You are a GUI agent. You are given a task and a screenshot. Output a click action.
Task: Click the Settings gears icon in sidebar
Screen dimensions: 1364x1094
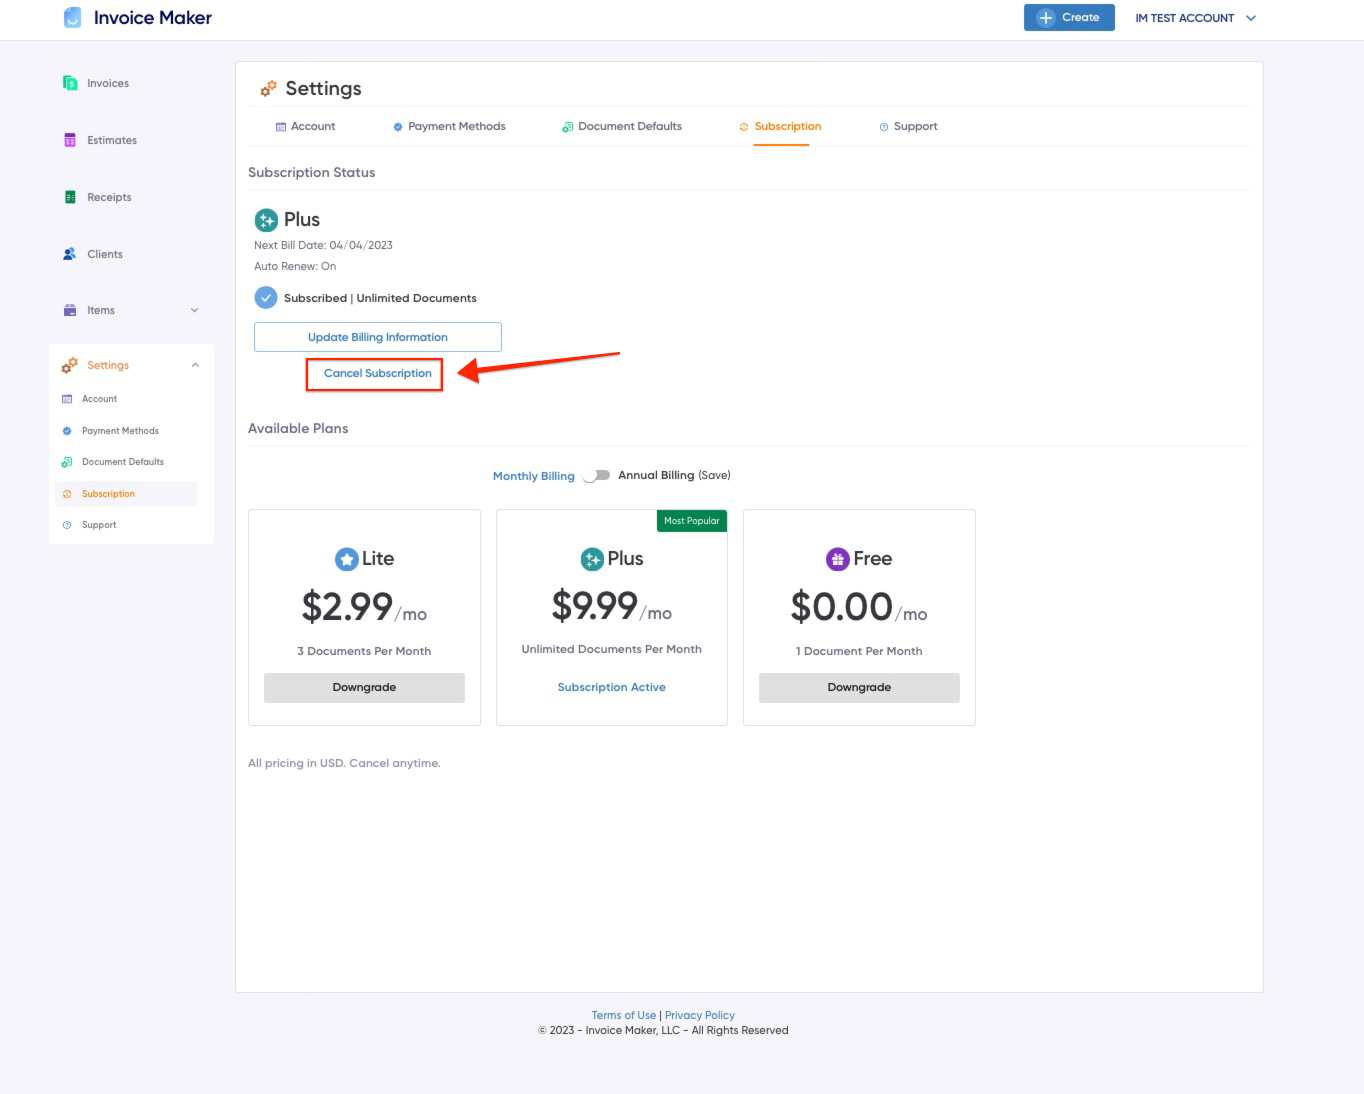point(70,365)
